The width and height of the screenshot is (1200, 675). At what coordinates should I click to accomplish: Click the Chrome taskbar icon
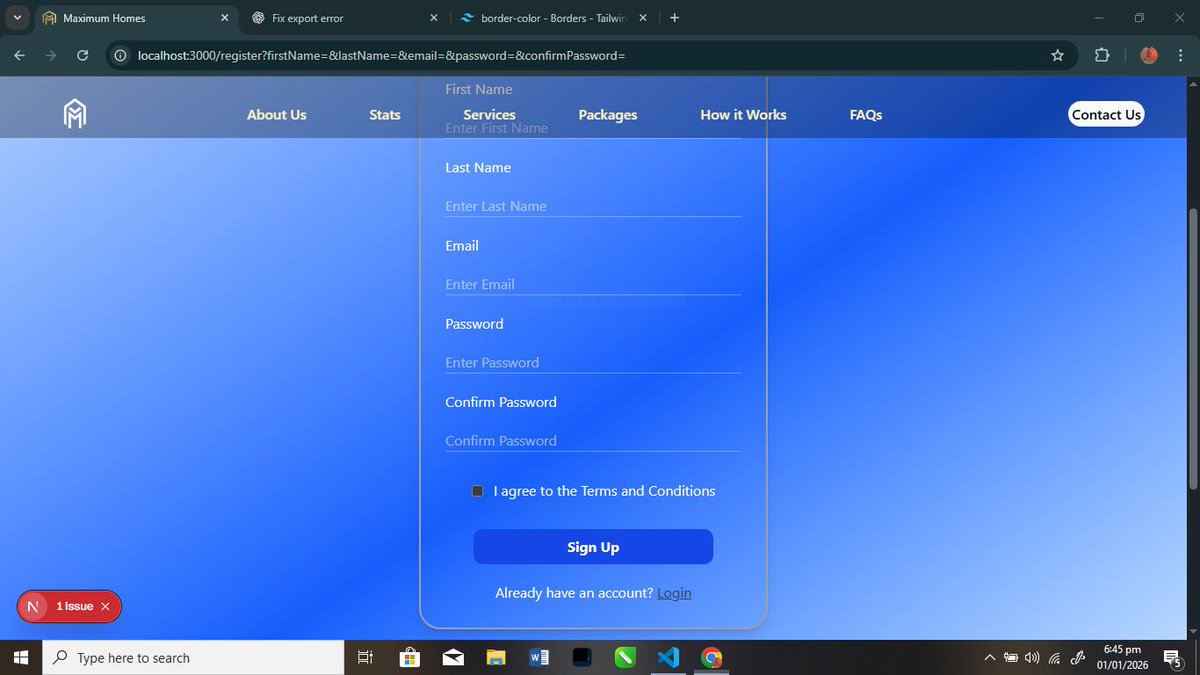(x=712, y=658)
